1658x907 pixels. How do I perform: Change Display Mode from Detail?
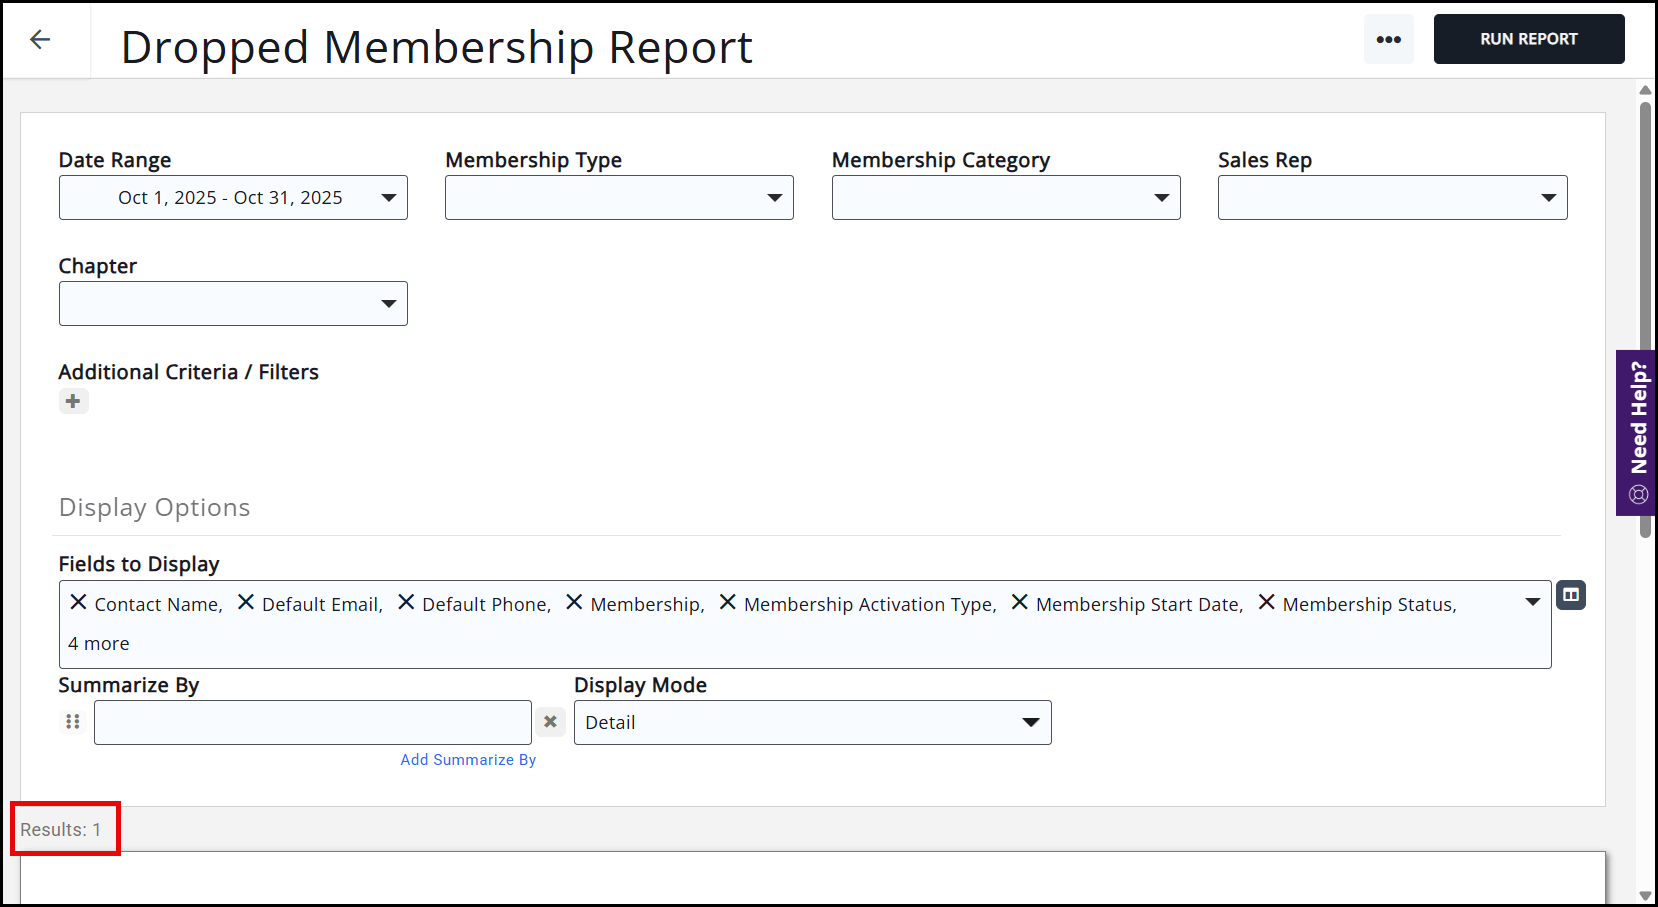click(812, 722)
